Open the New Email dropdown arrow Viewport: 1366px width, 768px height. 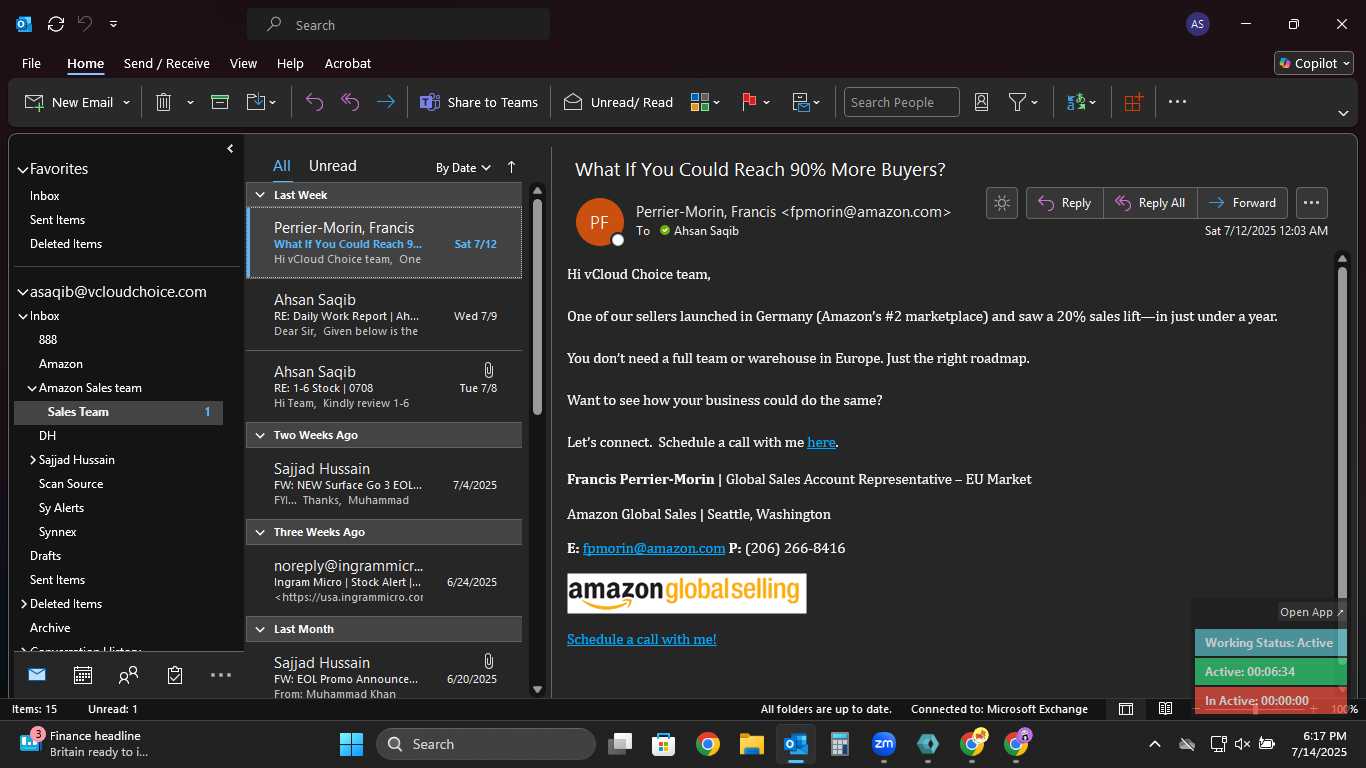click(x=126, y=103)
